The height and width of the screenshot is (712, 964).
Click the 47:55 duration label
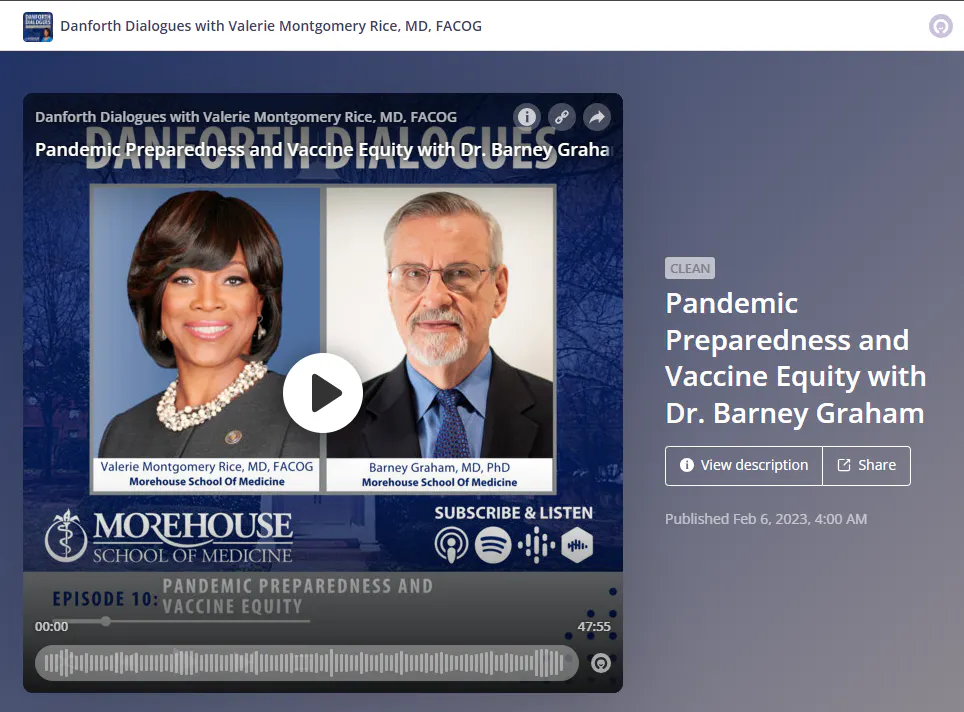(594, 627)
